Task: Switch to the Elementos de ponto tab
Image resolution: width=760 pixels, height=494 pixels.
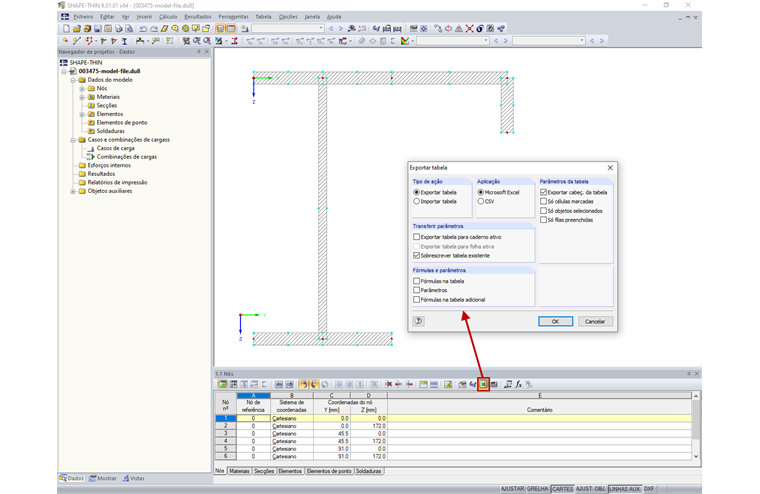Action: 329,471
